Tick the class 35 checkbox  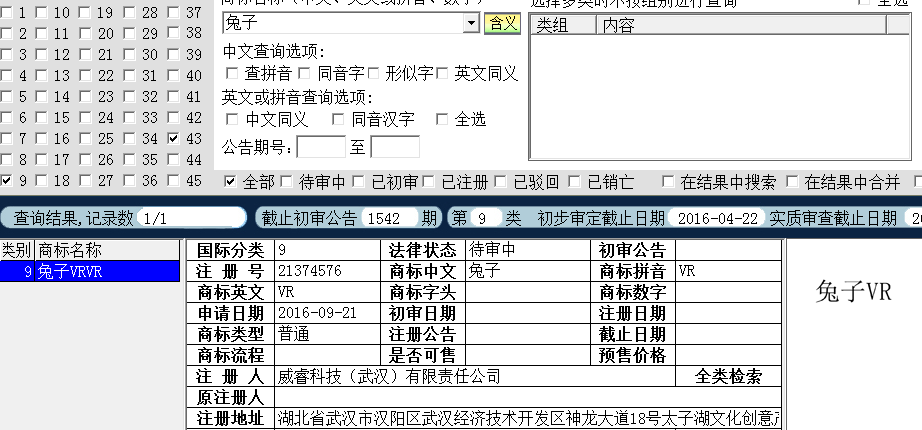click(x=129, y=160)
